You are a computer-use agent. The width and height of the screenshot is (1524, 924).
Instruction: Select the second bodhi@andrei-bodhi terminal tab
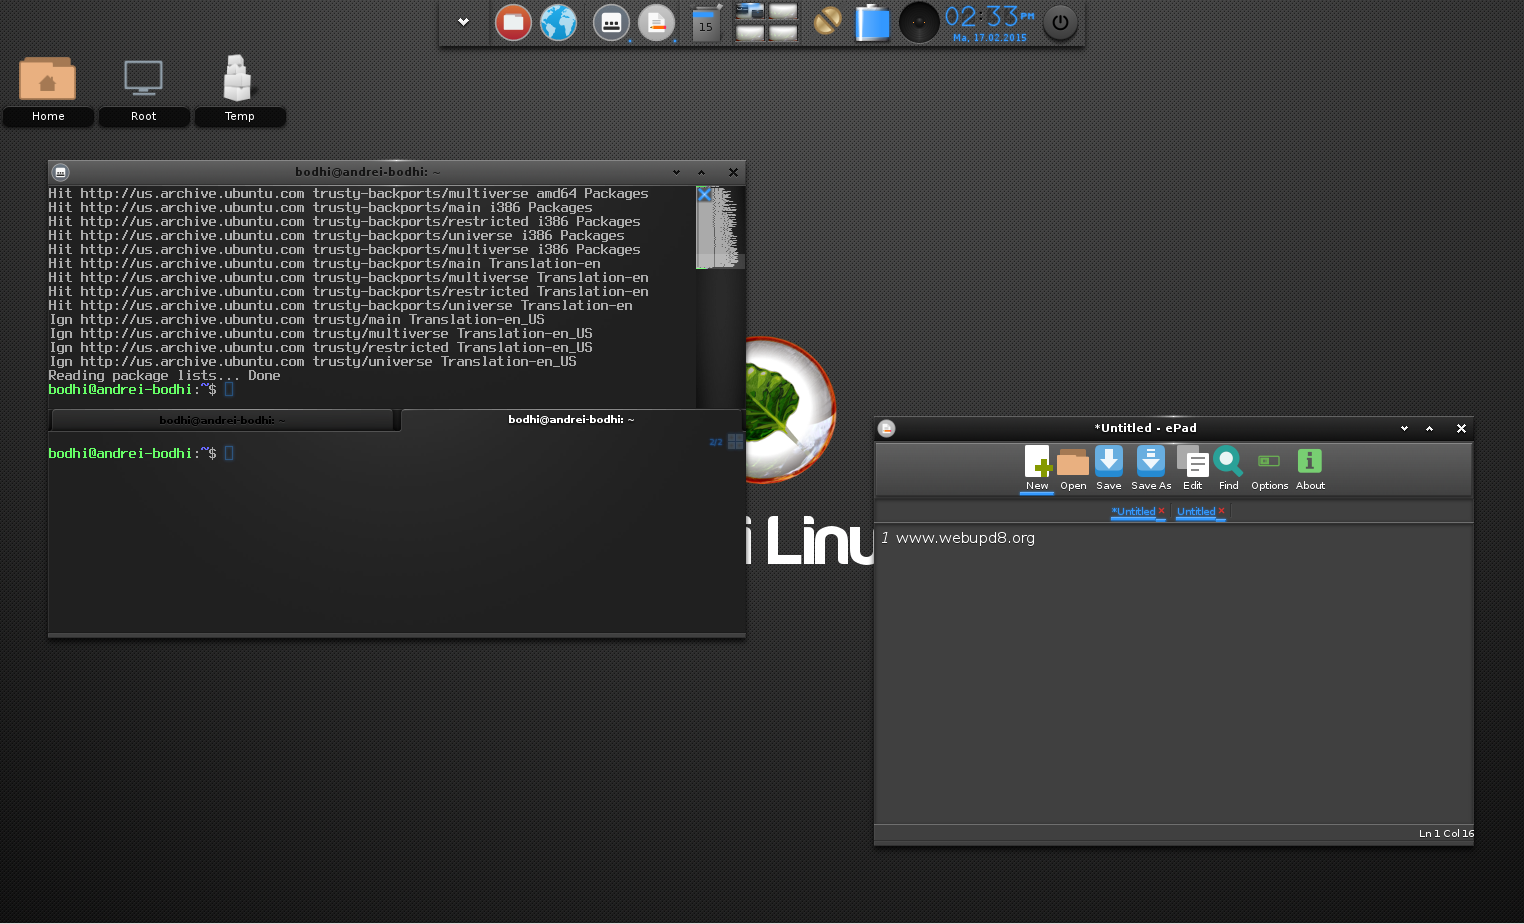click(571, 419)
